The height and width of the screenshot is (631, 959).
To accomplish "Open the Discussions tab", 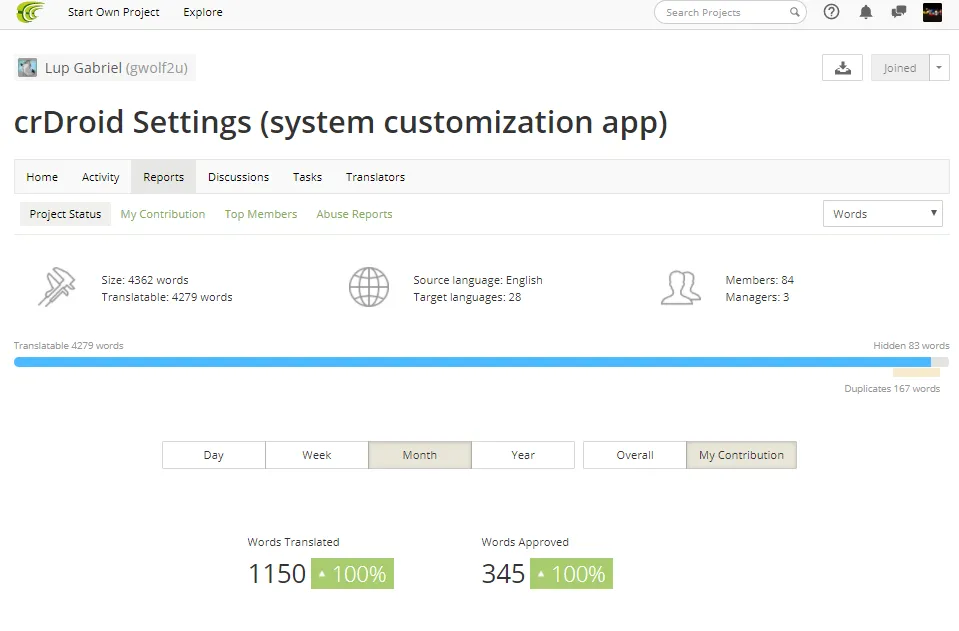I will tap(238, 177).
